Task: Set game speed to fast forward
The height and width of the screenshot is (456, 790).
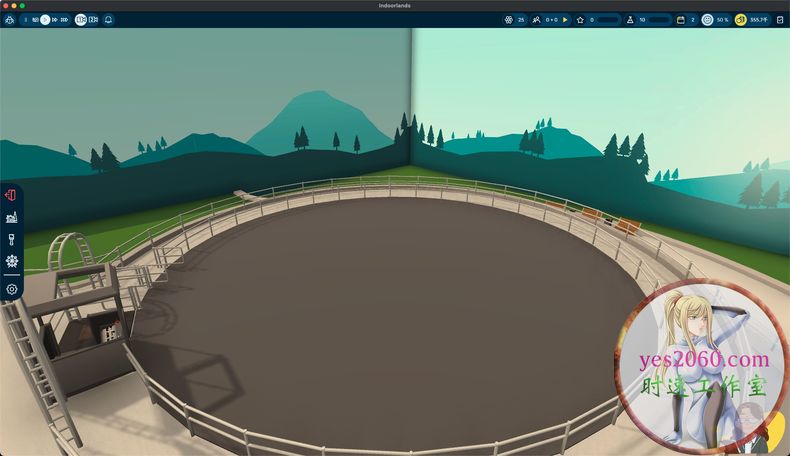Action: (55, 19)
